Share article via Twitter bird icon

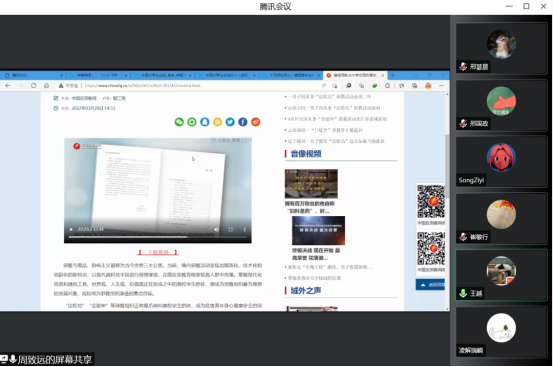[230, 122]
